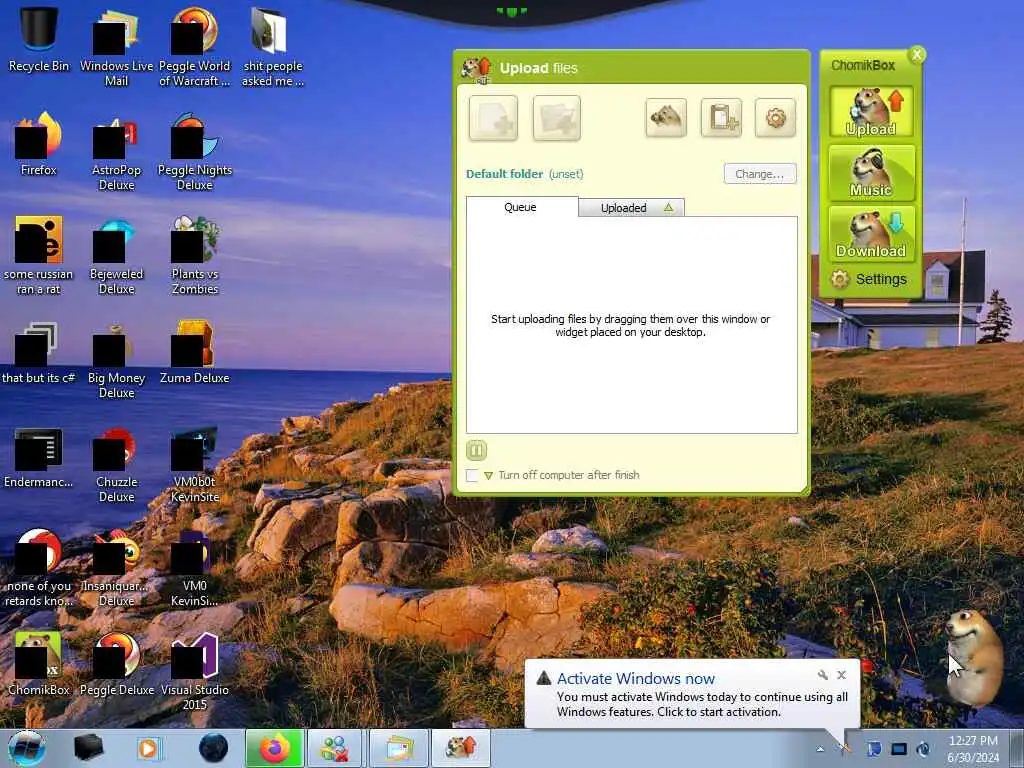This screenshot has height=768, width=1024.
Task: Click the Windows Live Mail taskbar button
Action: 398,748
